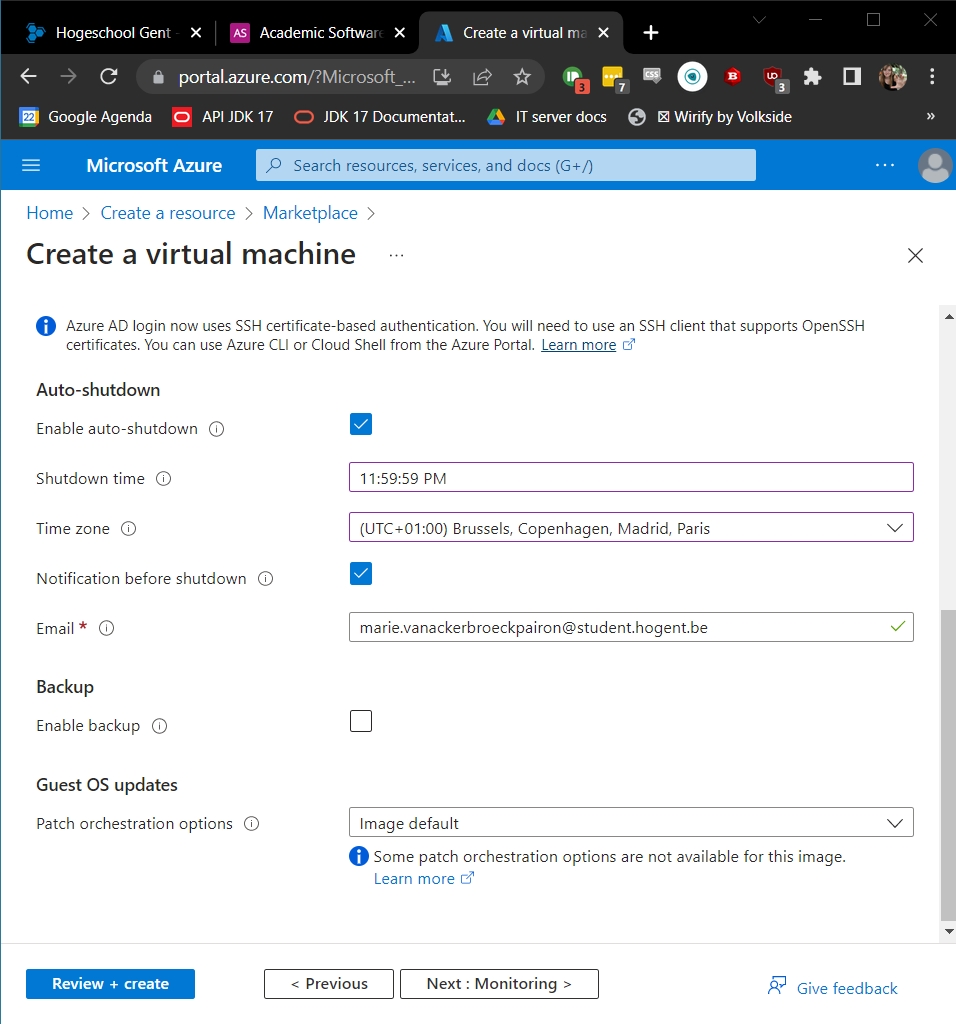This screenshot has height=1024, width=956.
Task: Open the Azure portal hamburger menu
Action: tap(31, 165)
